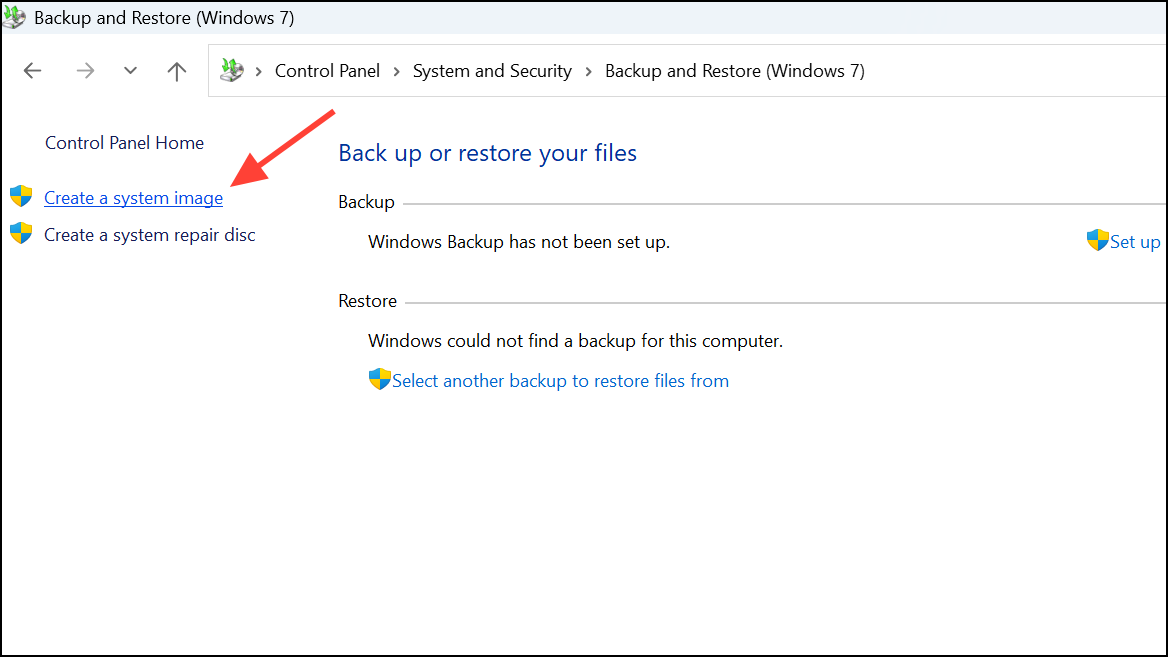Click the shield icon beside Create a system repair disc

pyautogui.click(x=21, y=233)
